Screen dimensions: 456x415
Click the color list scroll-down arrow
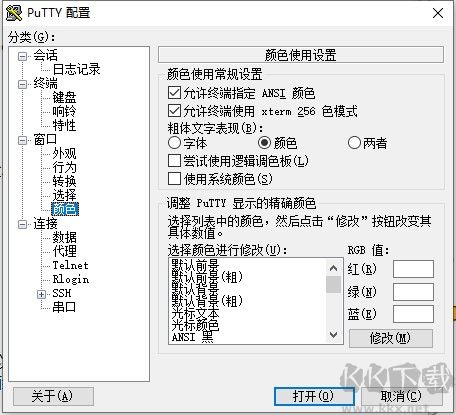333,334
